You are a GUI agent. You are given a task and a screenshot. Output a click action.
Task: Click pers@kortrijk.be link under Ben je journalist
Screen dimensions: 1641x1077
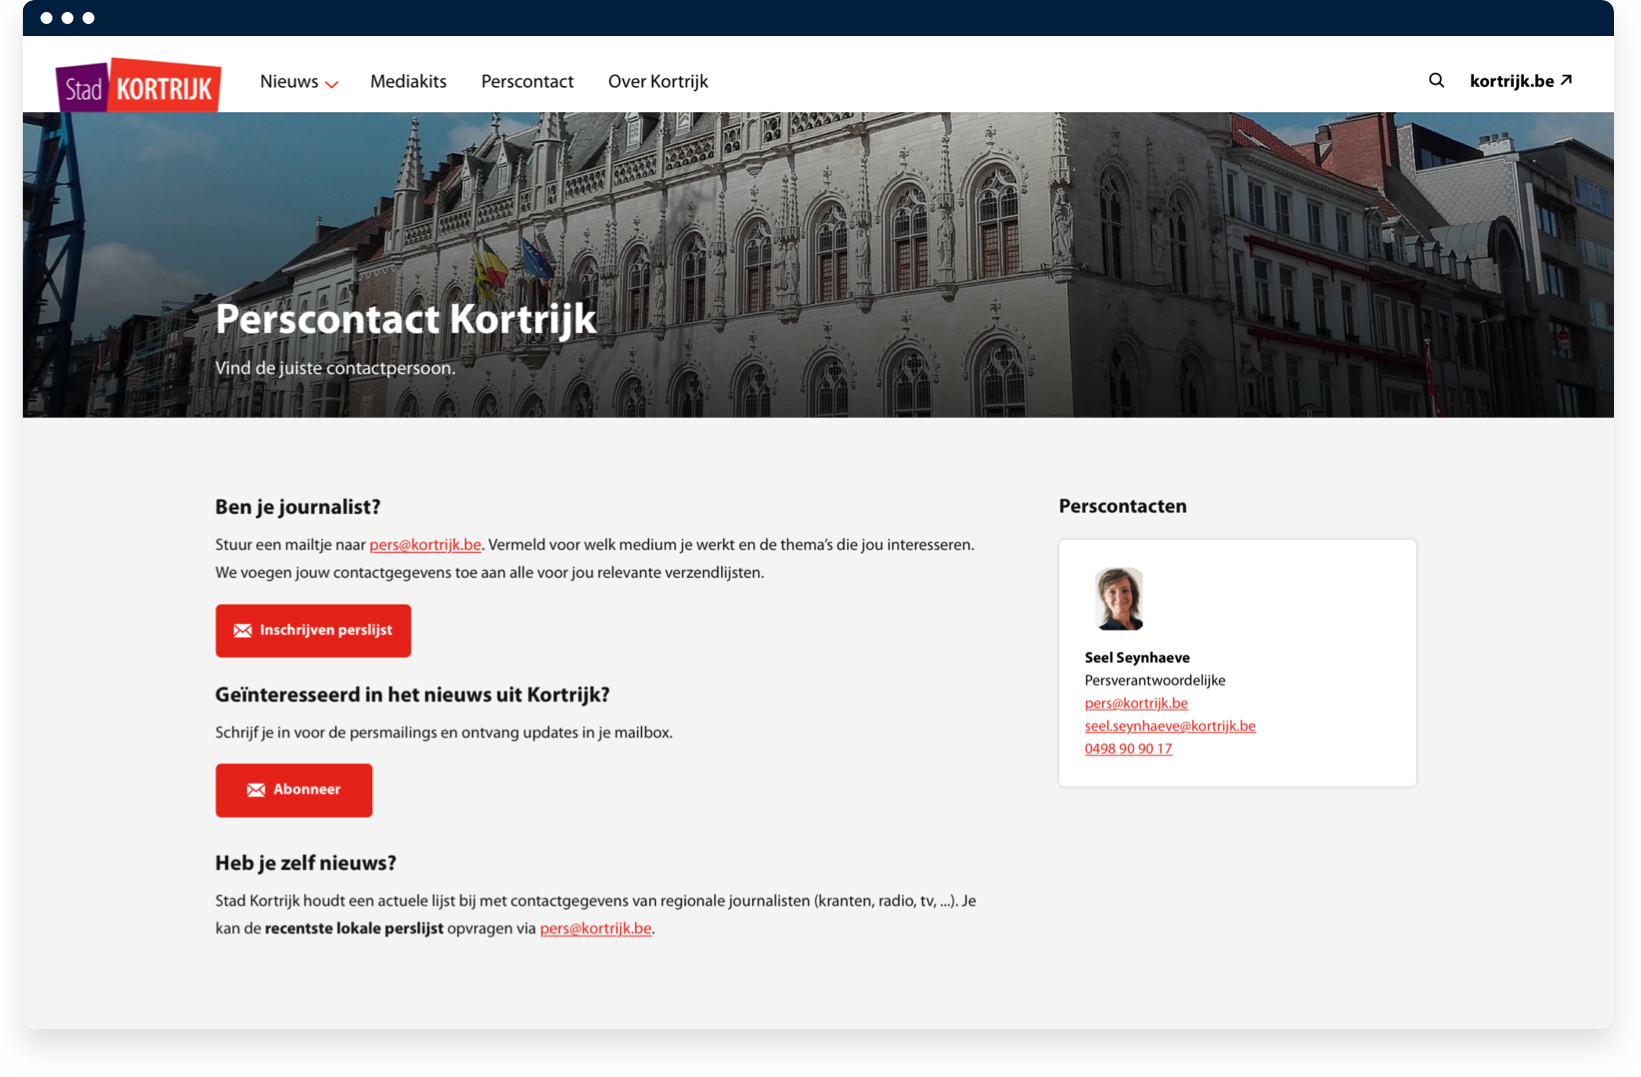point(425,545)
